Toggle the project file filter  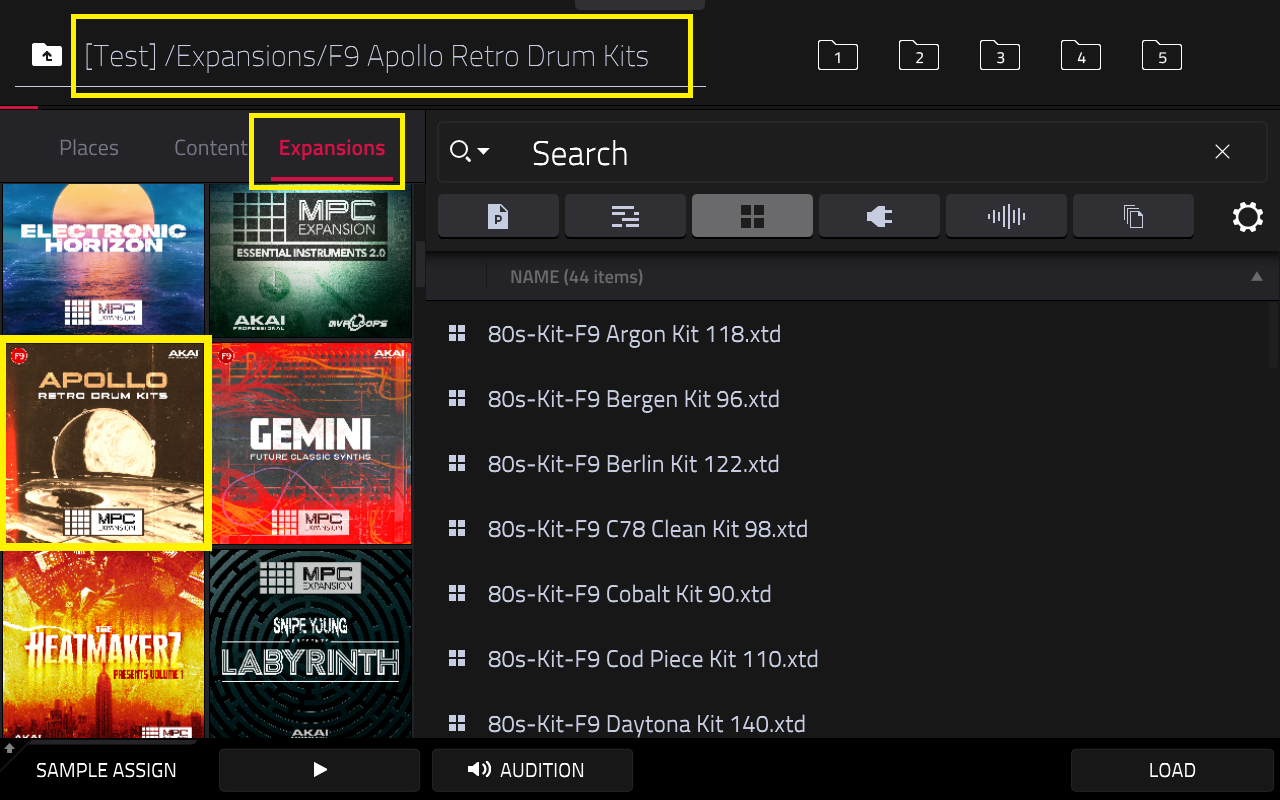(x=498, y=216)
